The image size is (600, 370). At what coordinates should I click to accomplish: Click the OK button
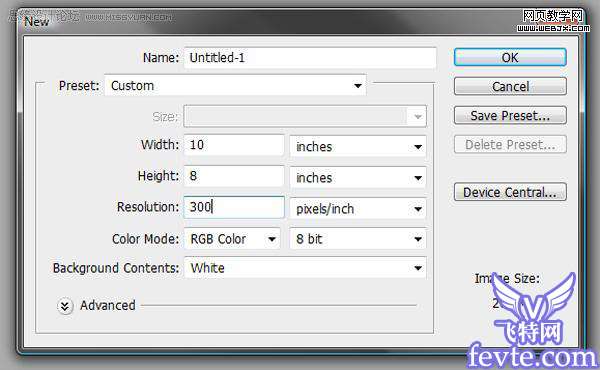510,57
